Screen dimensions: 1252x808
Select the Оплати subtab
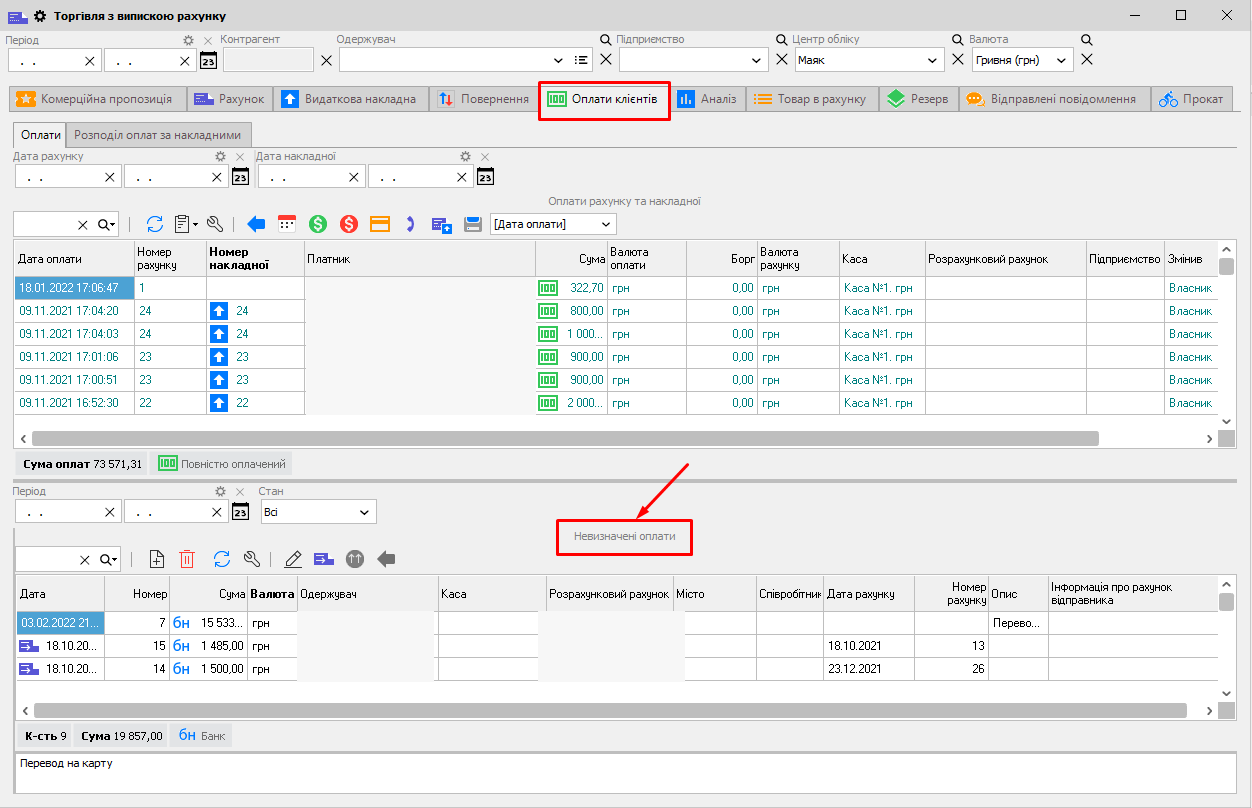pos(41,134)
